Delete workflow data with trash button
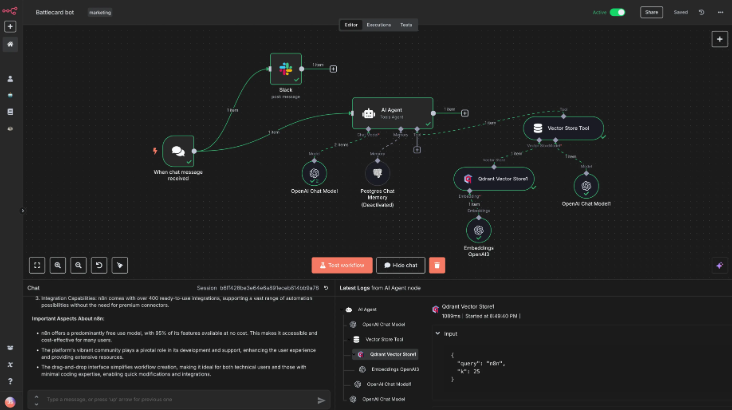The image size is (732, 410). [437, 265]
